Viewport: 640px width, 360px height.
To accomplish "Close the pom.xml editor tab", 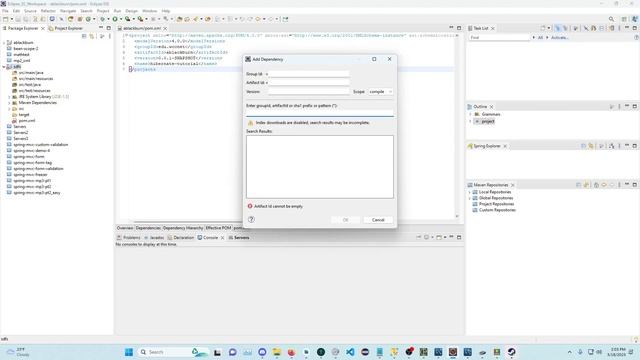I will pos(165,29).
